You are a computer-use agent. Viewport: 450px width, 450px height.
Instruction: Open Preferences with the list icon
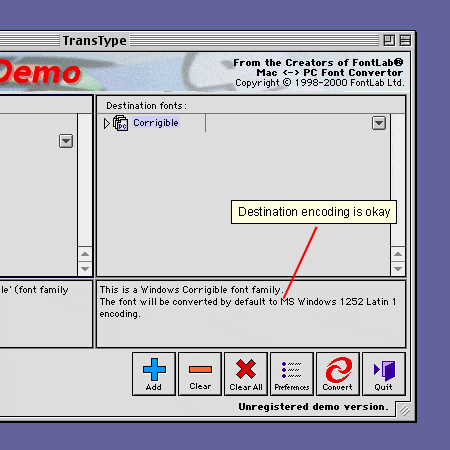coord(292,374)
